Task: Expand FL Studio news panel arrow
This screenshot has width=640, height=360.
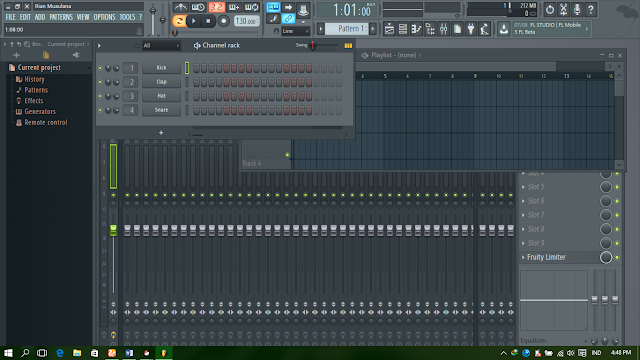Action: coord(587,29)
